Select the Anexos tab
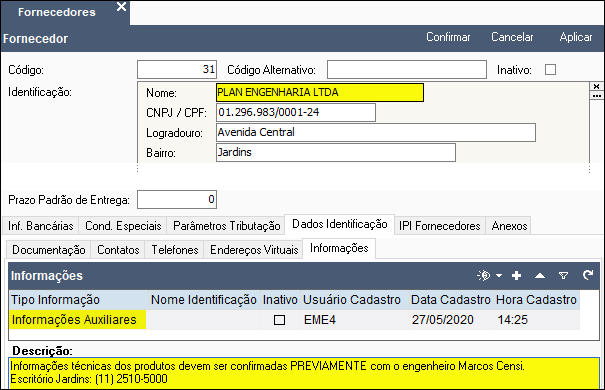The height and width of the screenshot is (390, 605). [x=509, y=226]
